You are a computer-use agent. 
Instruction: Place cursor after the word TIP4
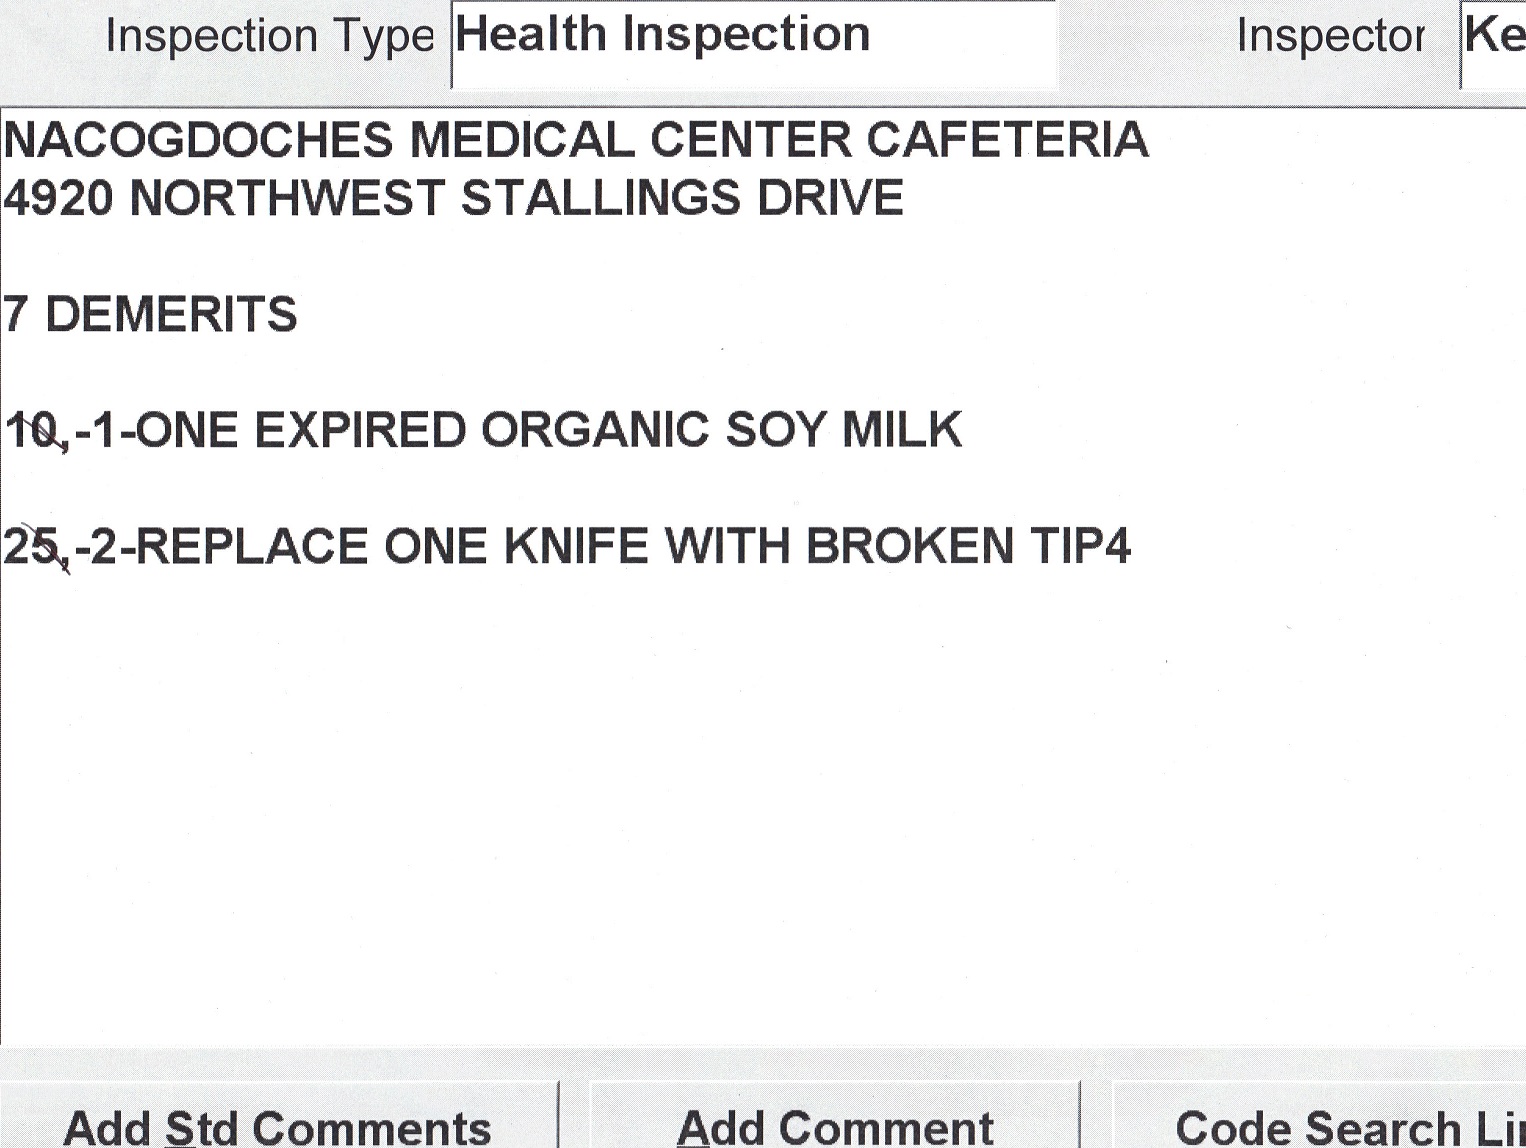click(x=1134, y=547)
